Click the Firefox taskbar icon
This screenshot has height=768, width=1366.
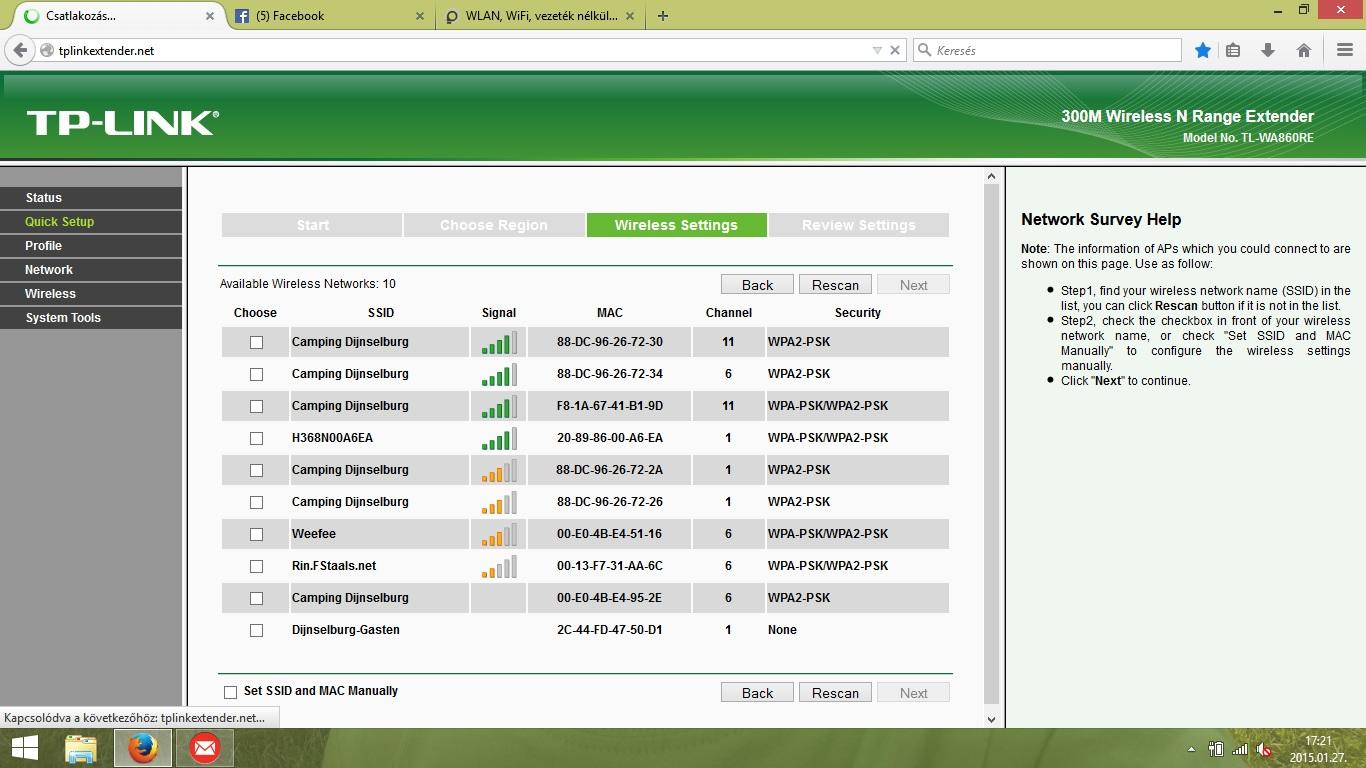[142, 748]
